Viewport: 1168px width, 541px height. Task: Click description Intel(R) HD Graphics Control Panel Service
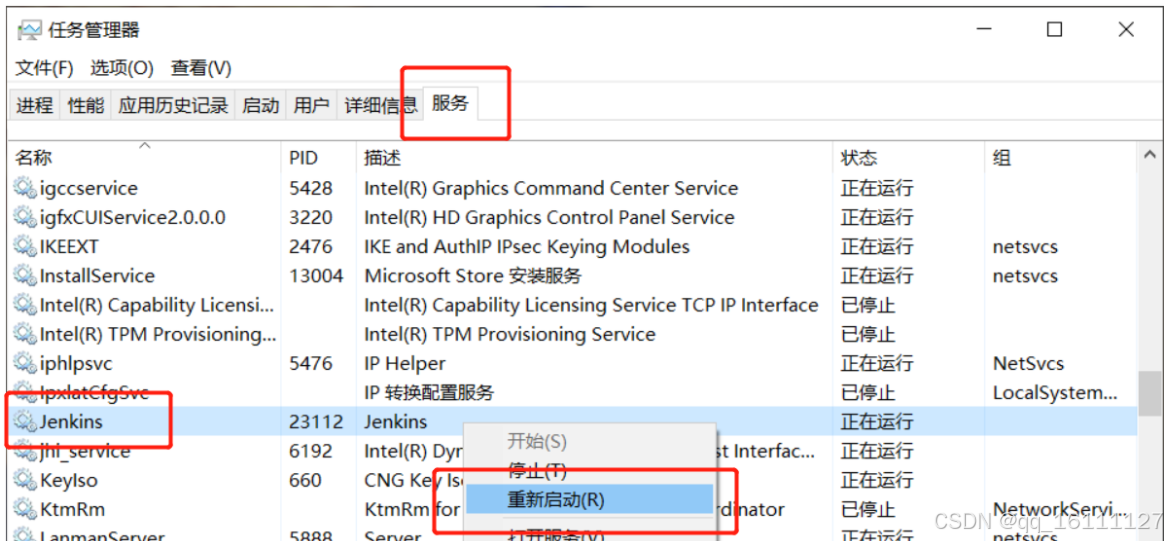pos(550,218)
